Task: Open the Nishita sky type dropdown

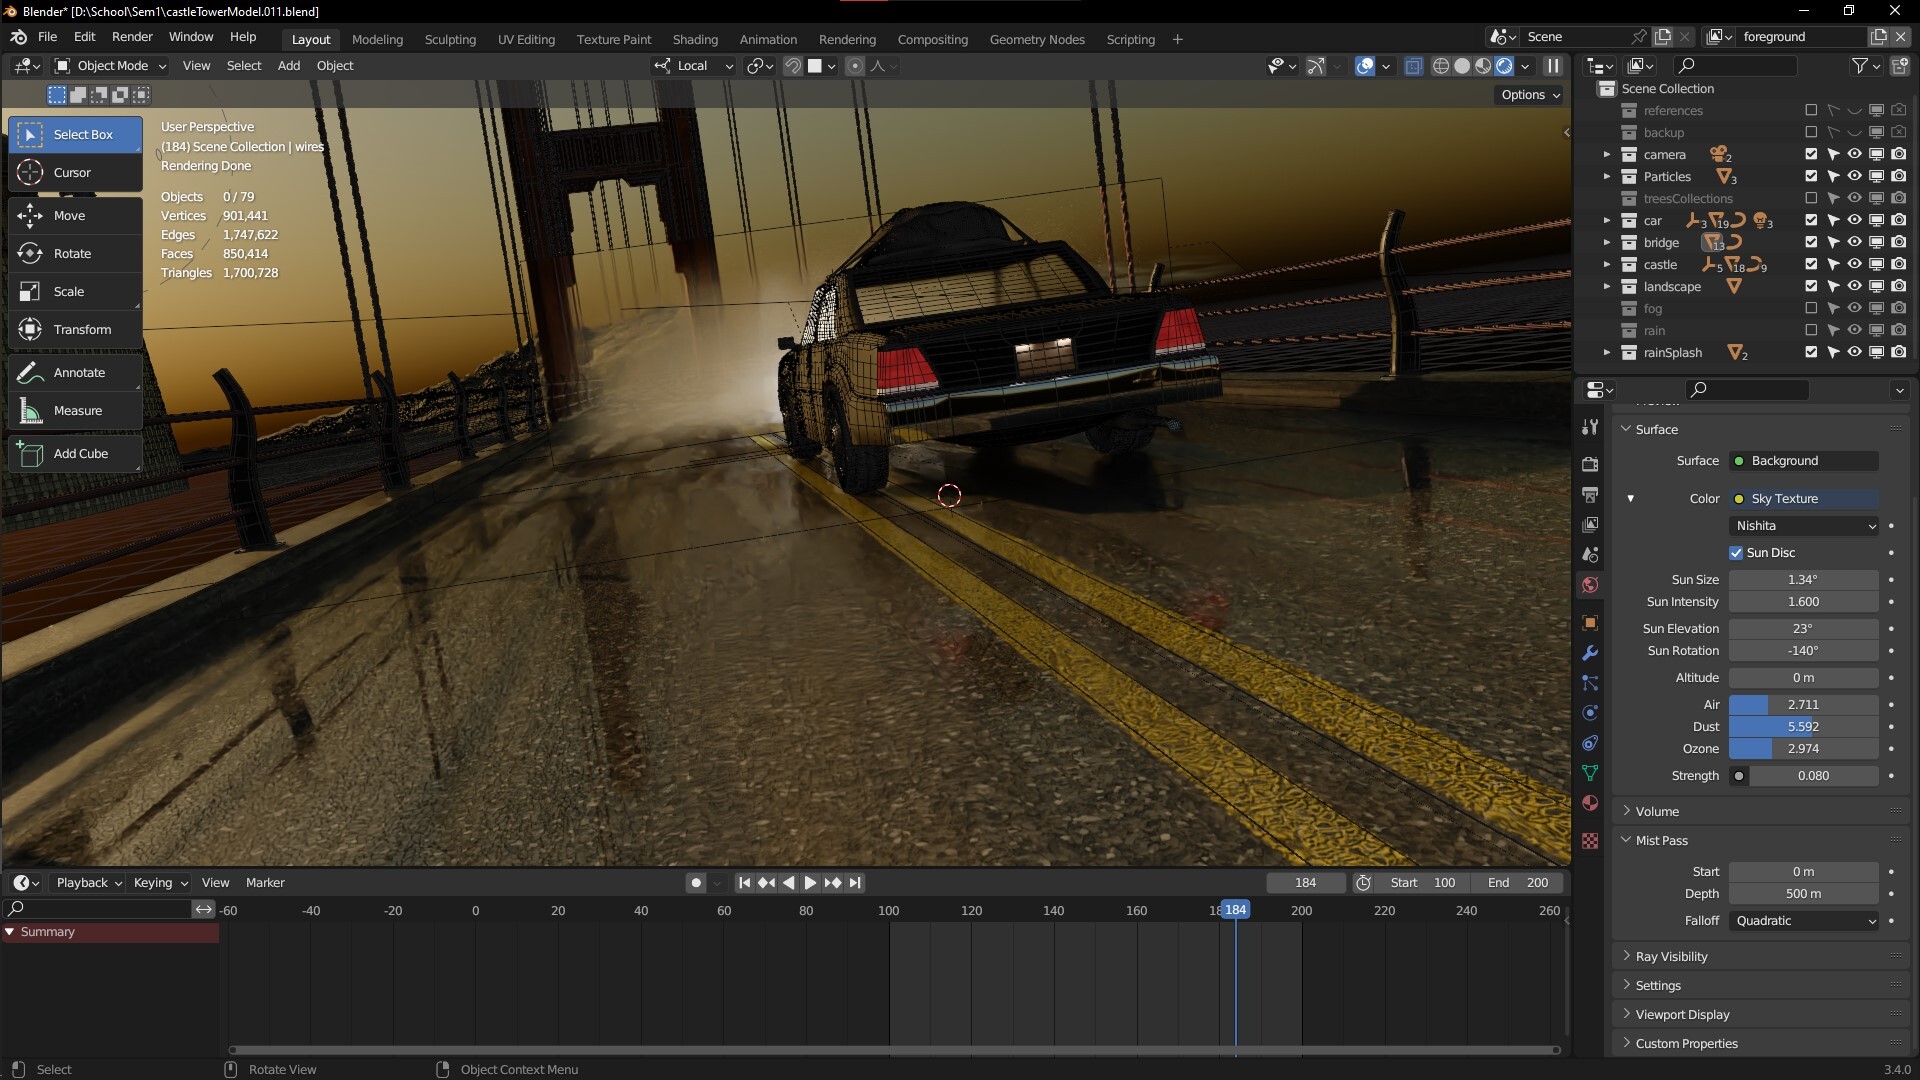Action: 1804,526
